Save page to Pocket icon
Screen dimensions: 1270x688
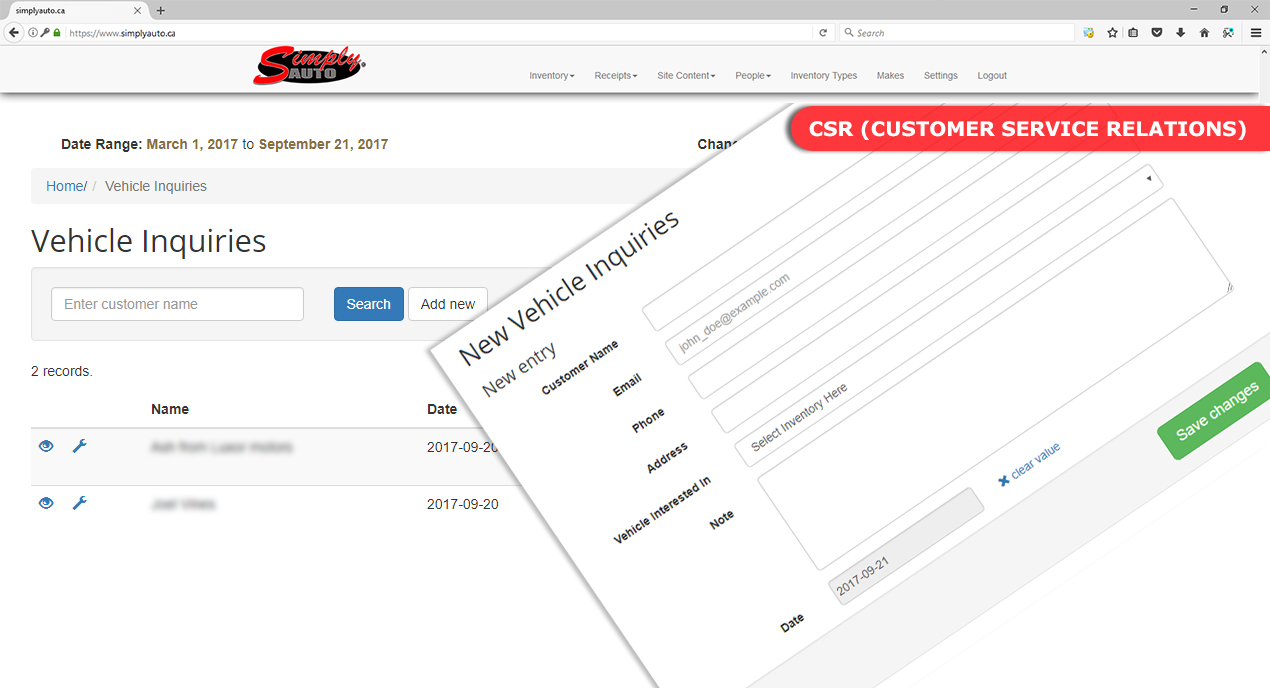(1157, 32)
